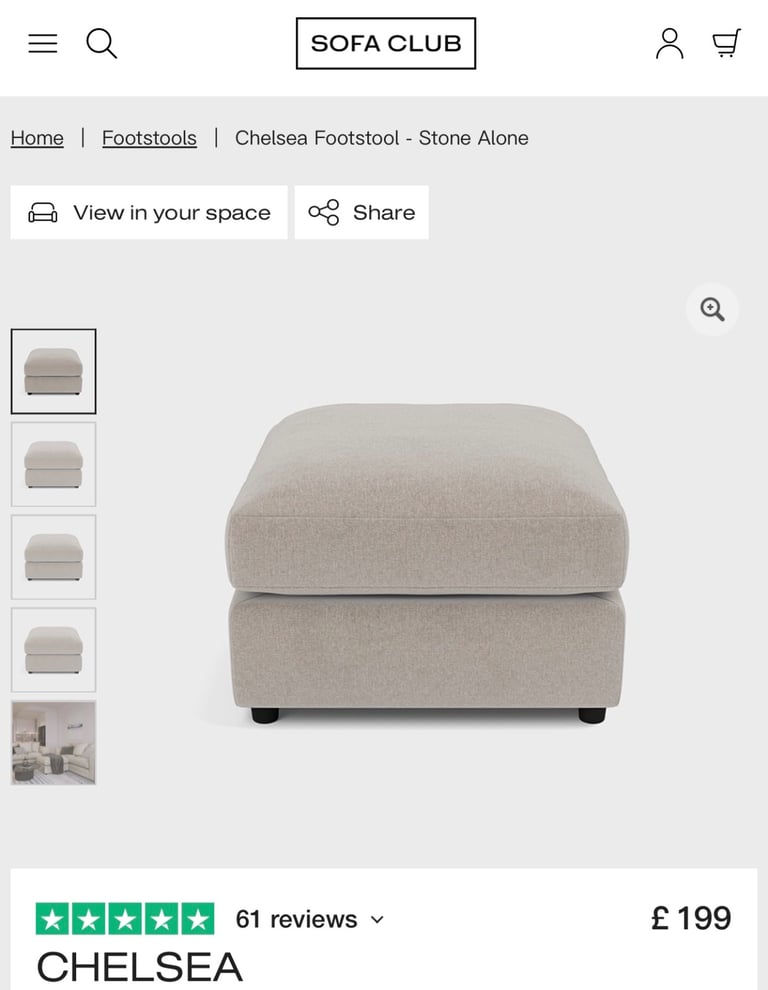Click the SOFA CLUB logo
Image resolution: width=768 pixels, height=990 pixels.
[x=386, y=44]
